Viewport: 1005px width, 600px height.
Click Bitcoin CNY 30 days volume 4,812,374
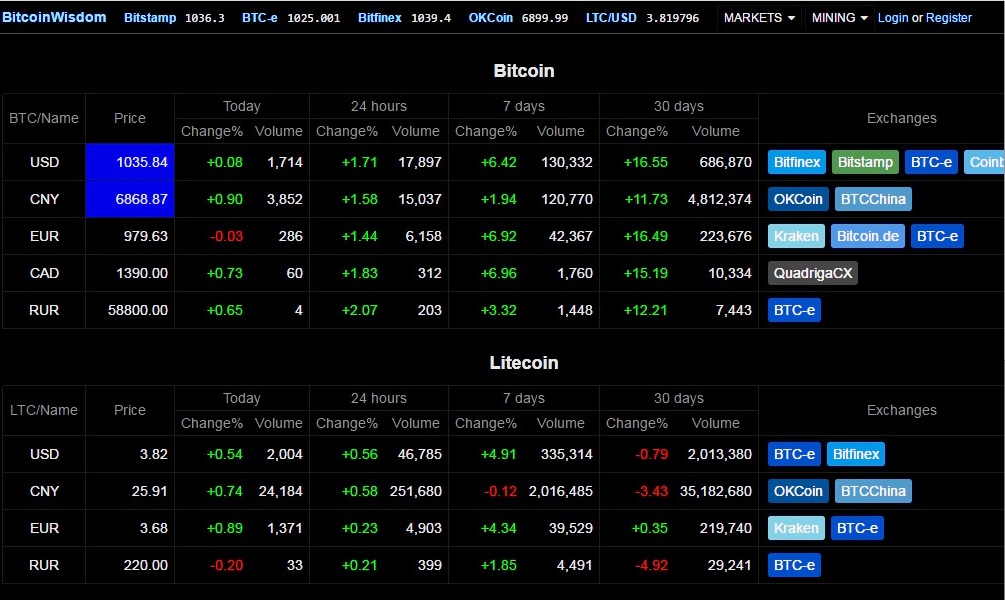(720, 199)
